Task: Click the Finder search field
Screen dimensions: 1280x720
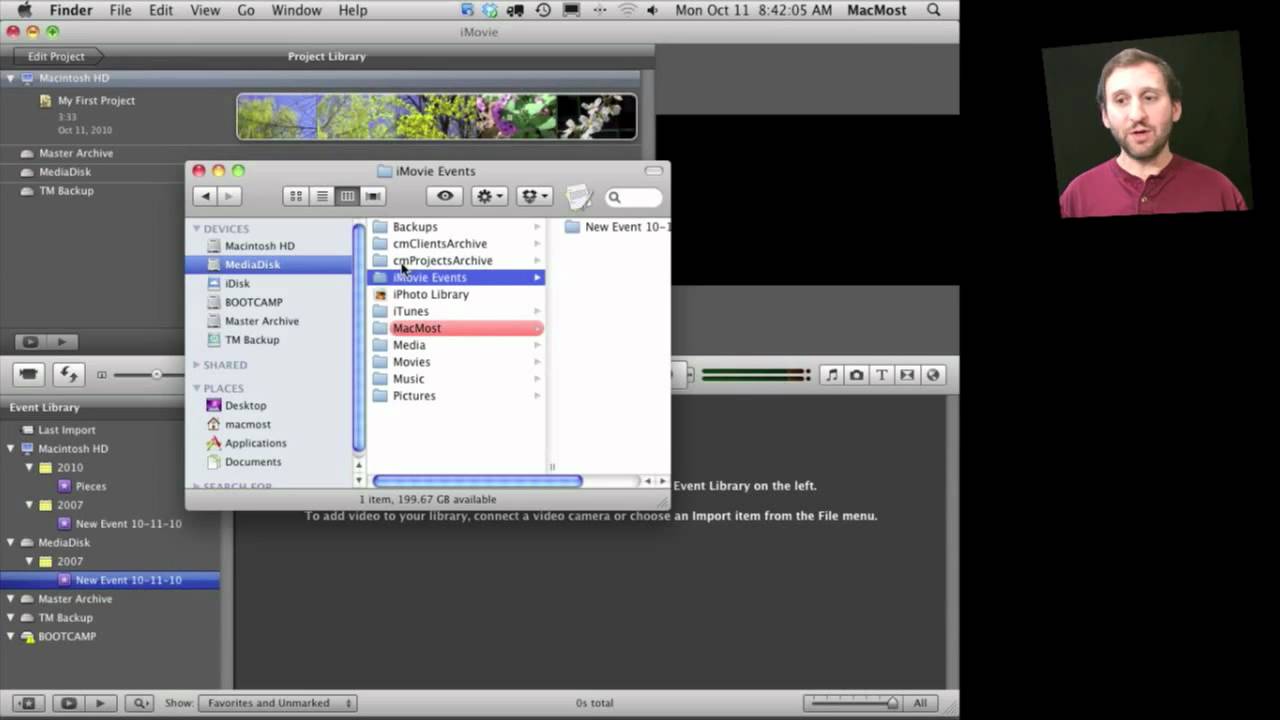Action: (633, 198)
